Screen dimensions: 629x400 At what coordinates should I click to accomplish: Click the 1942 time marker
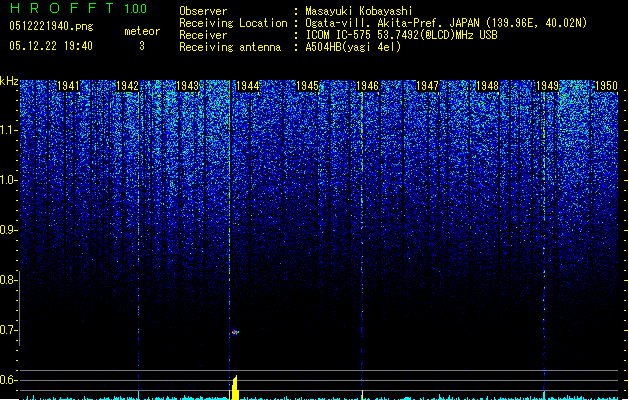click(x=127, y=86)
